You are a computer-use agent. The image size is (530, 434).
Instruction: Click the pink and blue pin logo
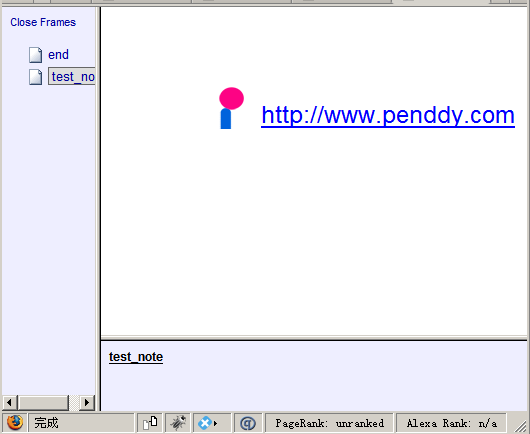coord(231,108)
